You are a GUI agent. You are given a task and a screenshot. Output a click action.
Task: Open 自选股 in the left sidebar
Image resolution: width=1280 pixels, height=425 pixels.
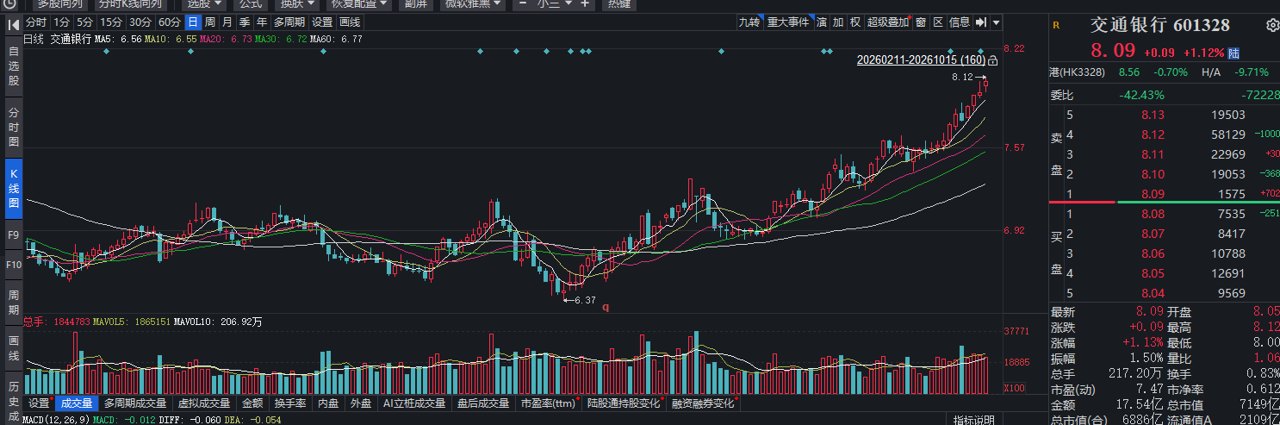[13, 65]
